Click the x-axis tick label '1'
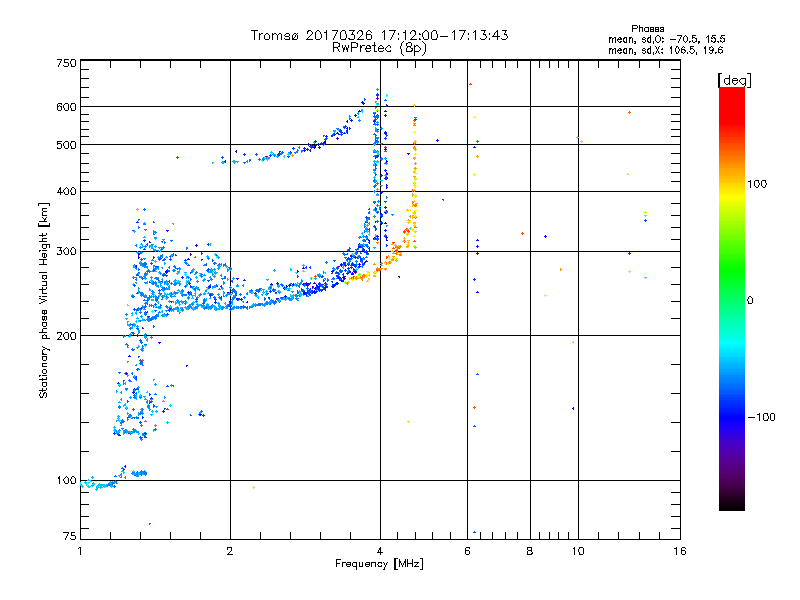 (x=80, y=551)
